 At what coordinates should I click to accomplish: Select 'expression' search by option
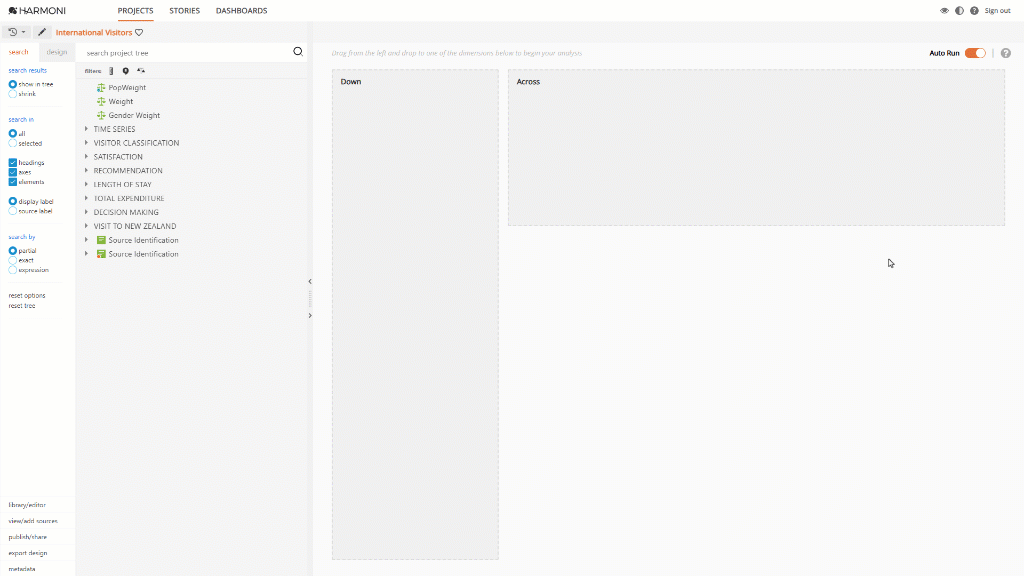coord(12,270)
